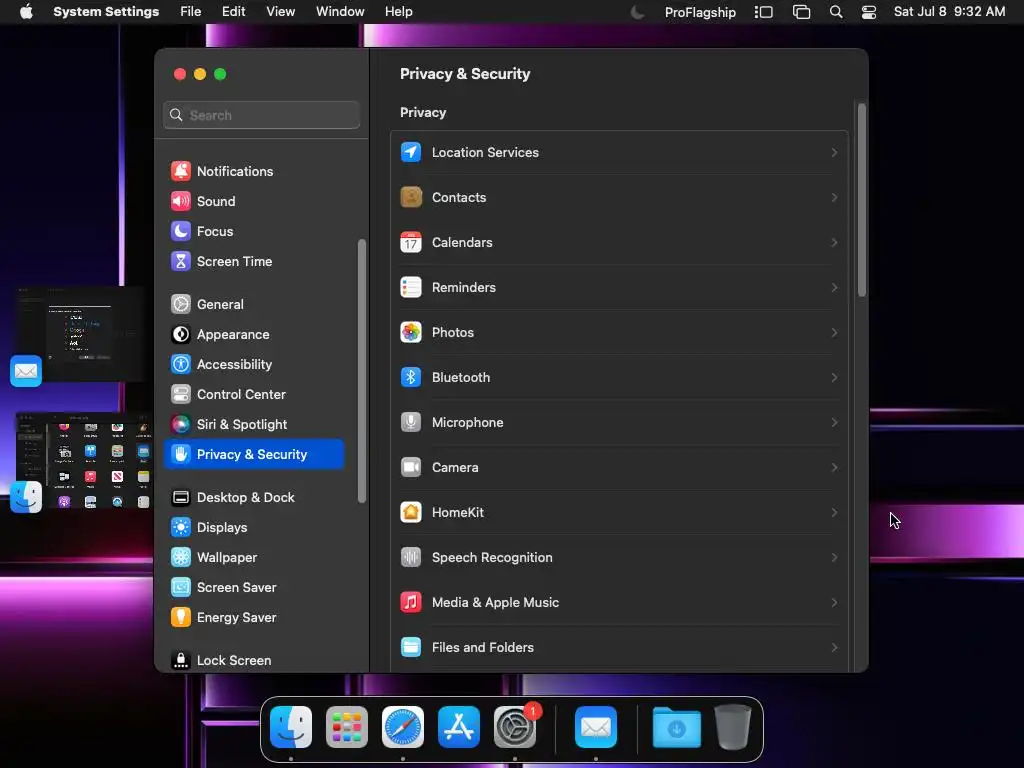
Task: Expand Contacts row chevron
Action: 834,197
